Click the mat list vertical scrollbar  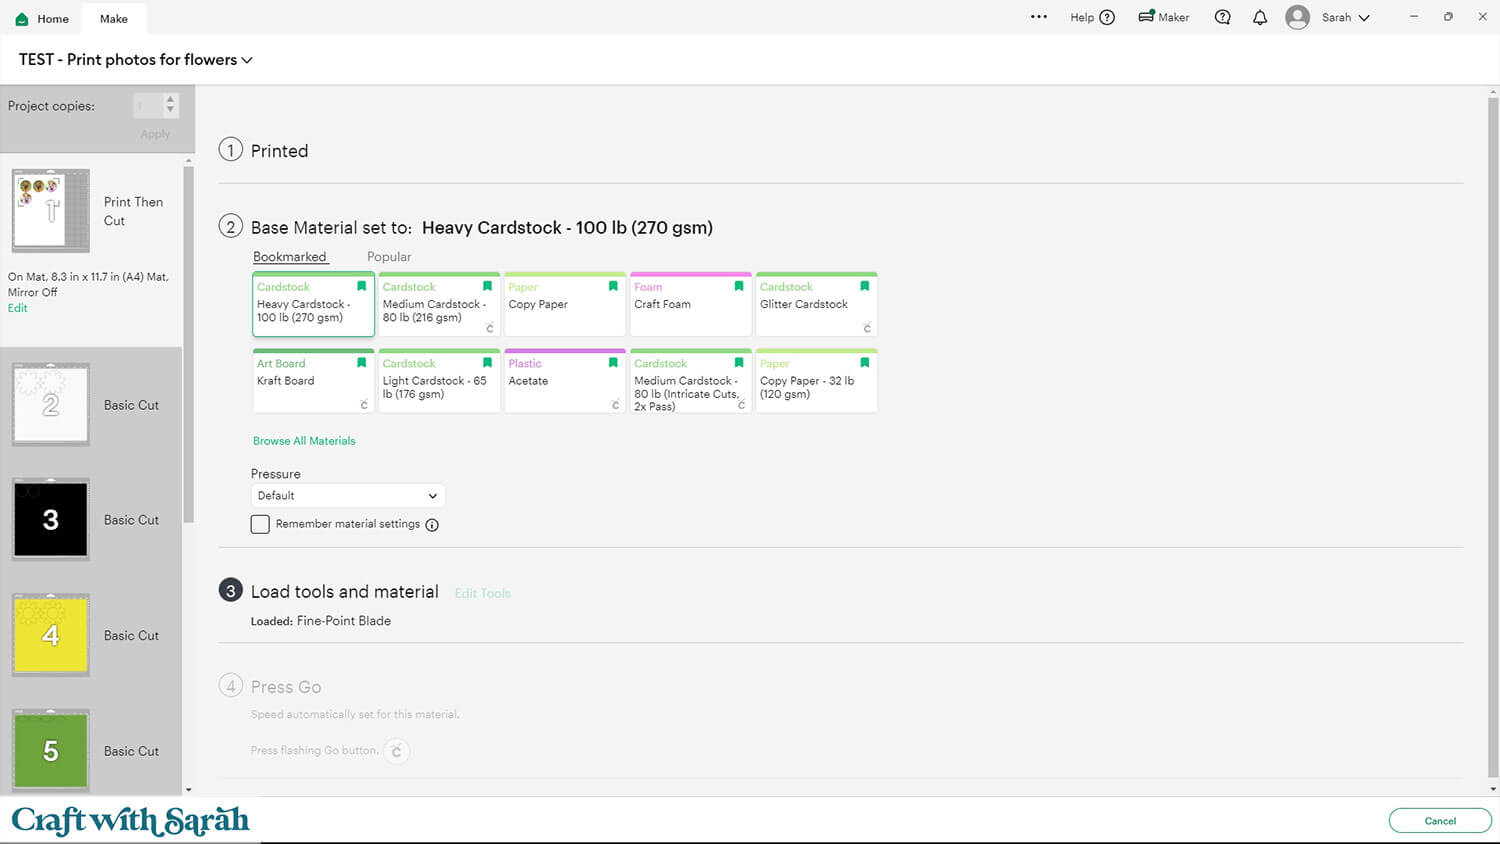click(x=188, y=345)
